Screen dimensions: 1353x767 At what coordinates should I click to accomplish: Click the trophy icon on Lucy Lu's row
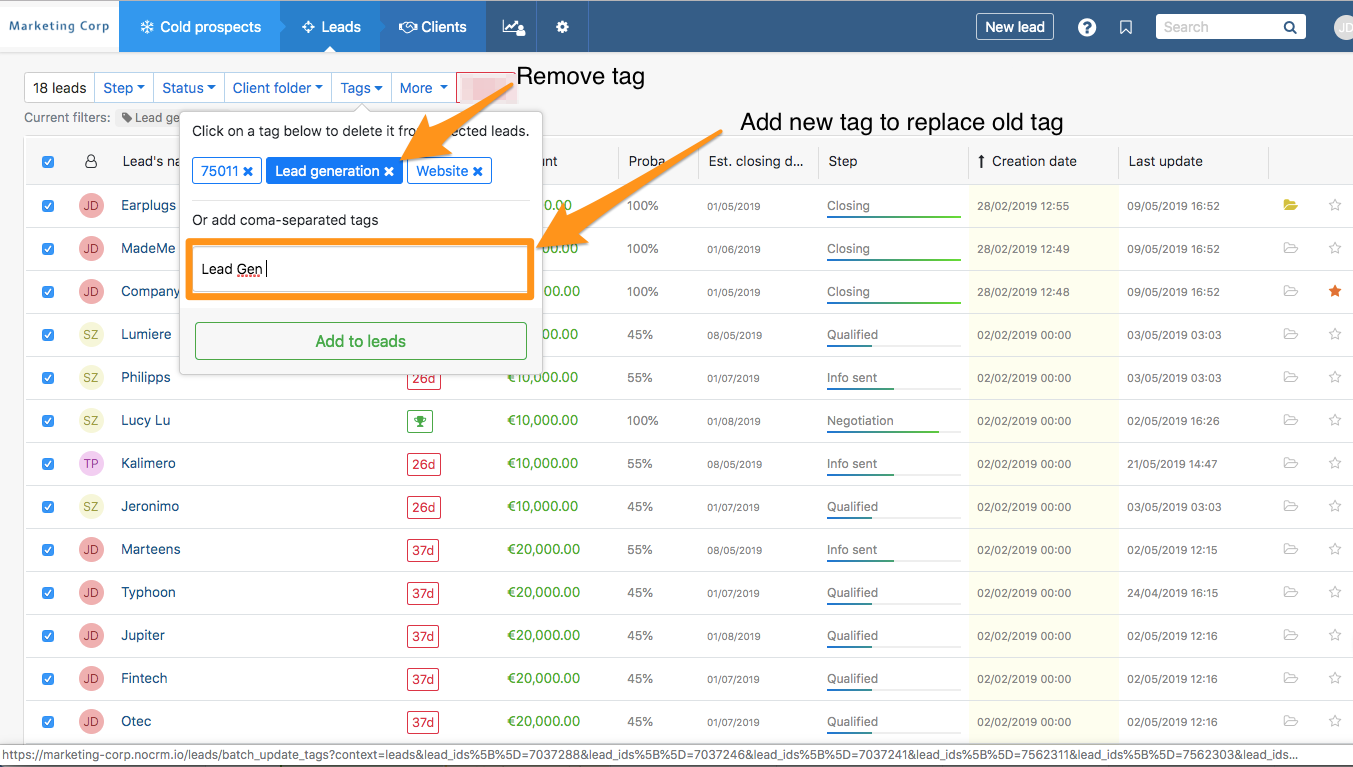pos(419,421)
